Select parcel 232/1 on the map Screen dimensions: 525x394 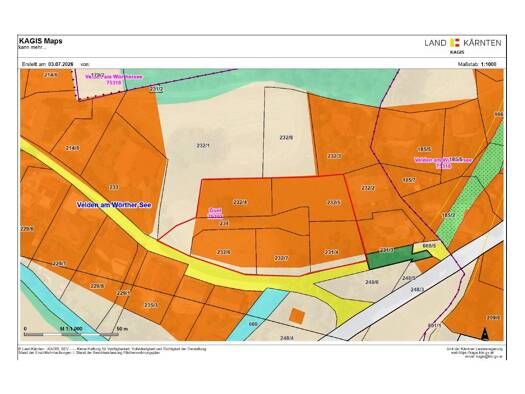point(203,145)
